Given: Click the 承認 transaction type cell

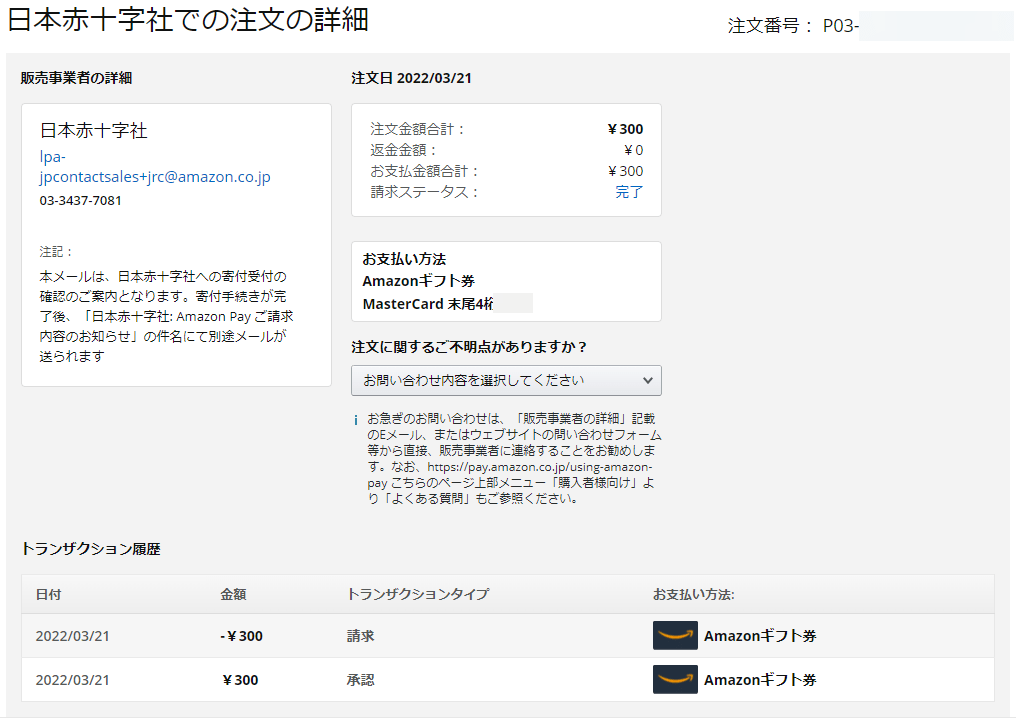Looking at the screenshot, I should pos(360,680).
